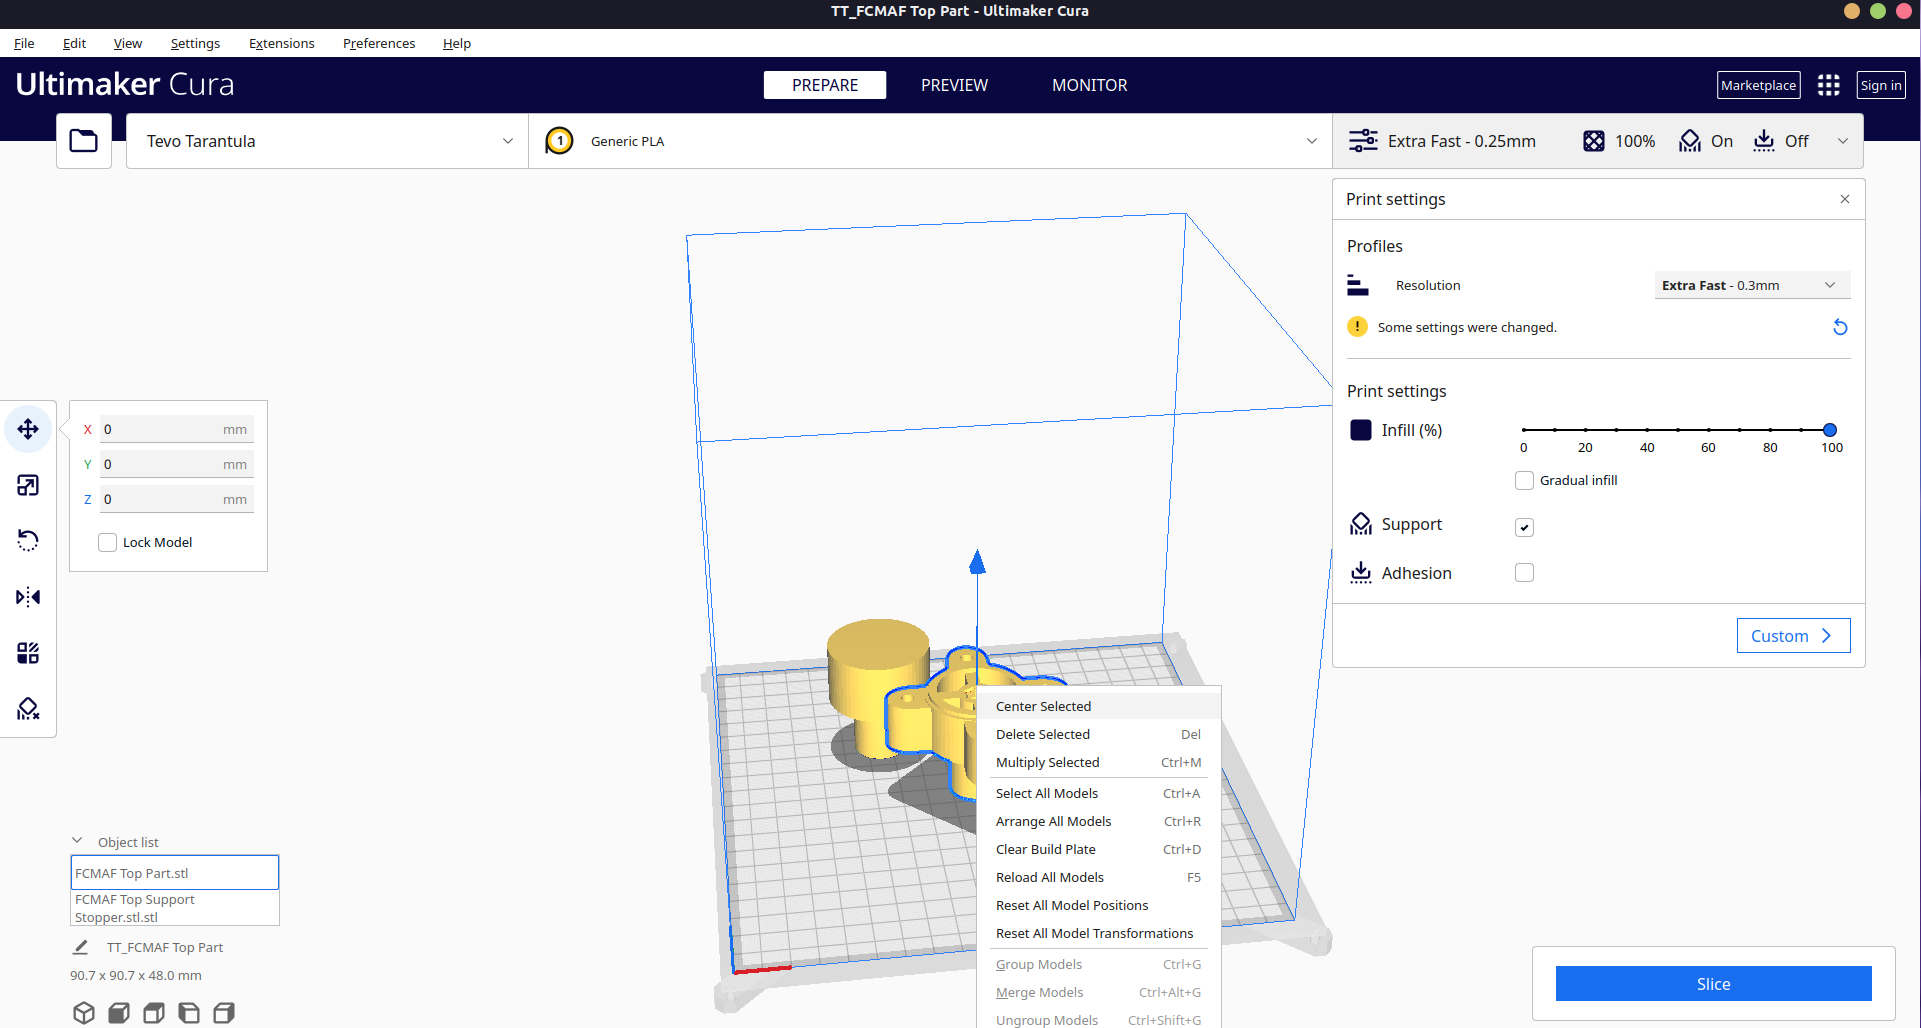The width and height of the screenshot is (1921, 1028).
Task: Click the X position input field
Action: [177, 429]
